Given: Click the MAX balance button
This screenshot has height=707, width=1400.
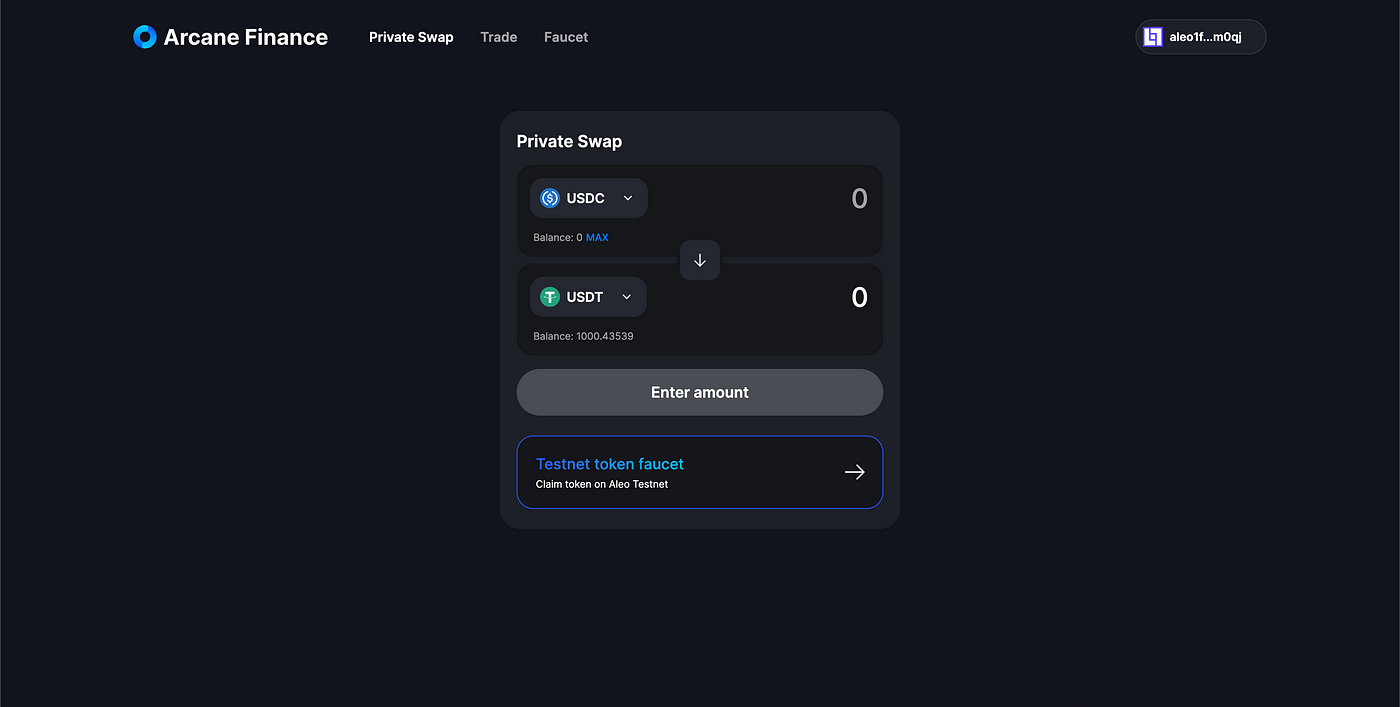Looking at the screenshot, I should pos(595,237).
